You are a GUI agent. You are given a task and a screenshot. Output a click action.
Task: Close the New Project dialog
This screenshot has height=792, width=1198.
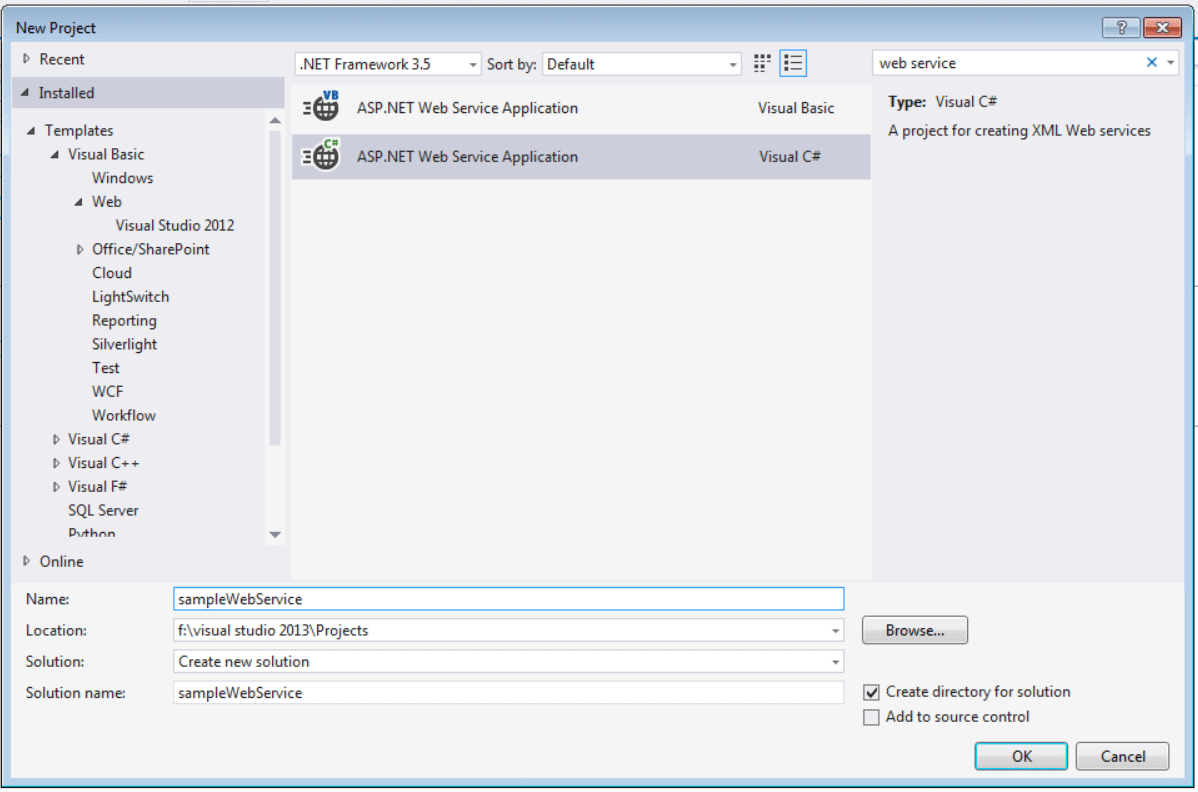(1162, 27)
